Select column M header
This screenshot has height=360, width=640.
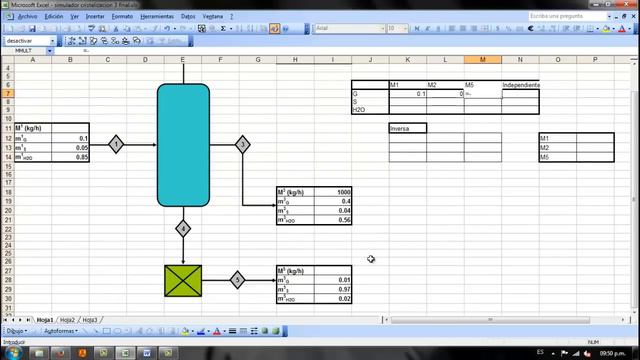[482, 60]
